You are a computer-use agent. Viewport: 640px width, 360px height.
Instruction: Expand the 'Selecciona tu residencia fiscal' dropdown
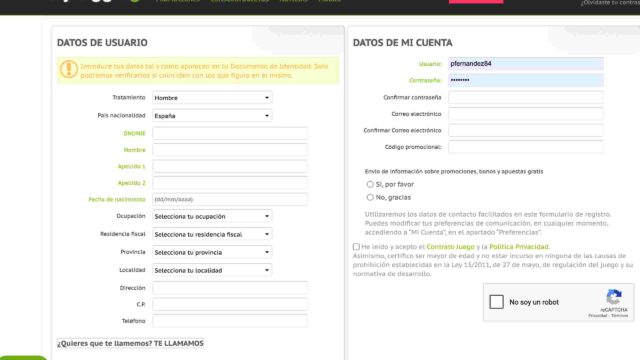[212, 234]
